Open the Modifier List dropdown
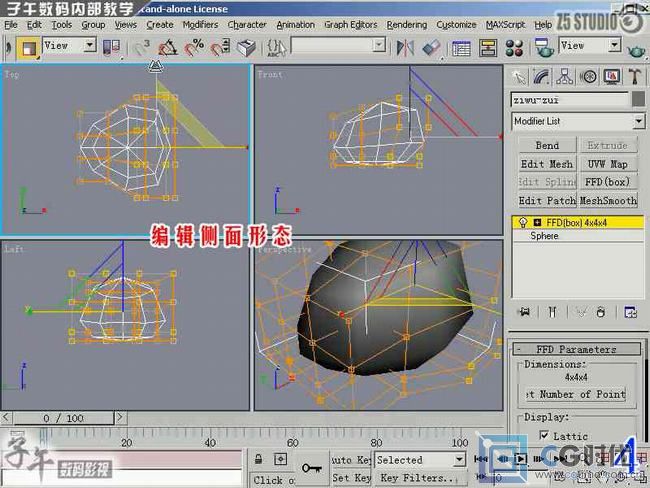650x488 pixels. pos(639,121)
